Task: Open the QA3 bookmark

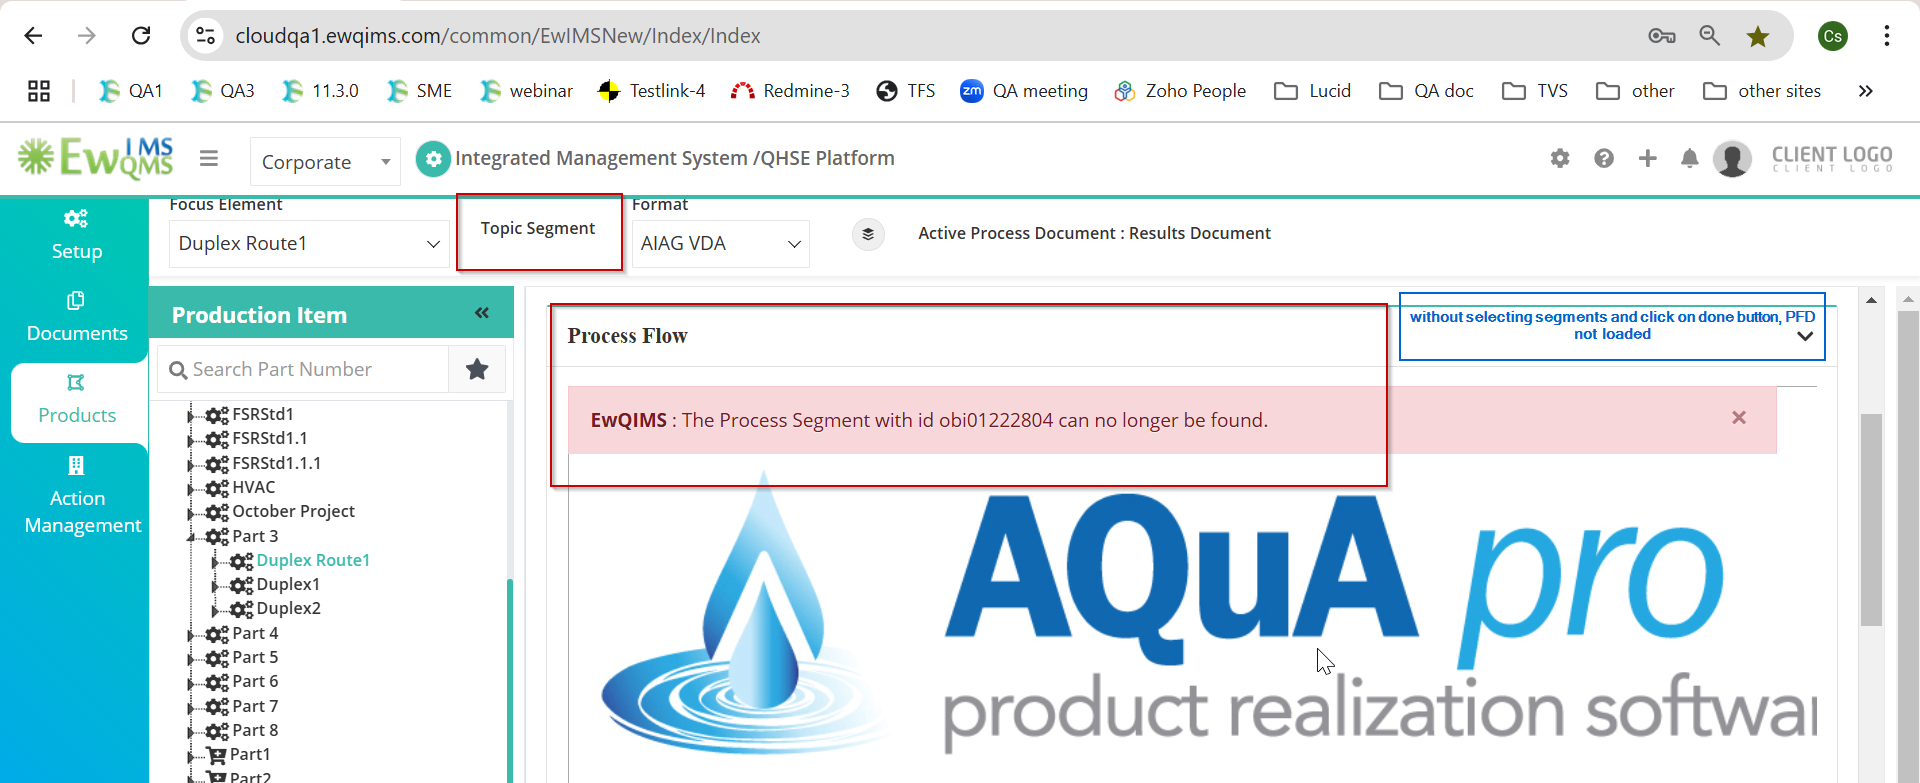Action: click(223, 91)
